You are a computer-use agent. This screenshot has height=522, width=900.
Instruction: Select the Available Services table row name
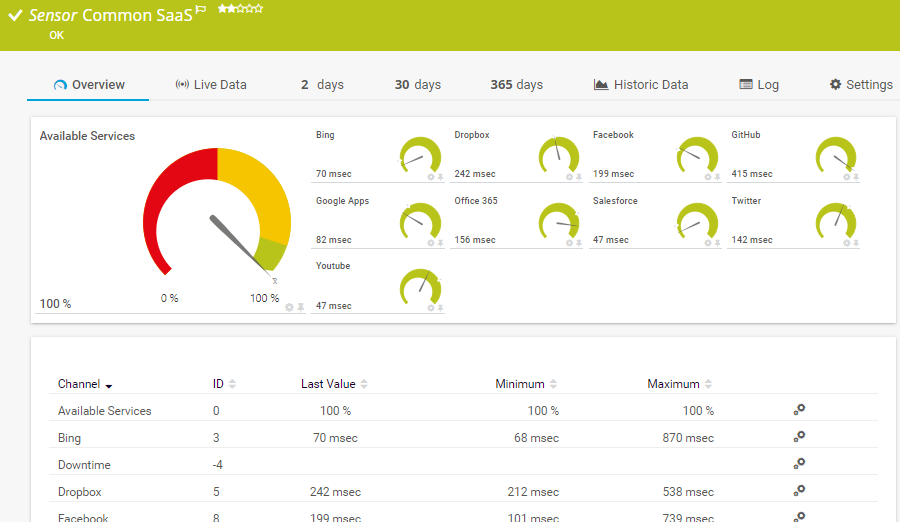click(x=104, y=411)
